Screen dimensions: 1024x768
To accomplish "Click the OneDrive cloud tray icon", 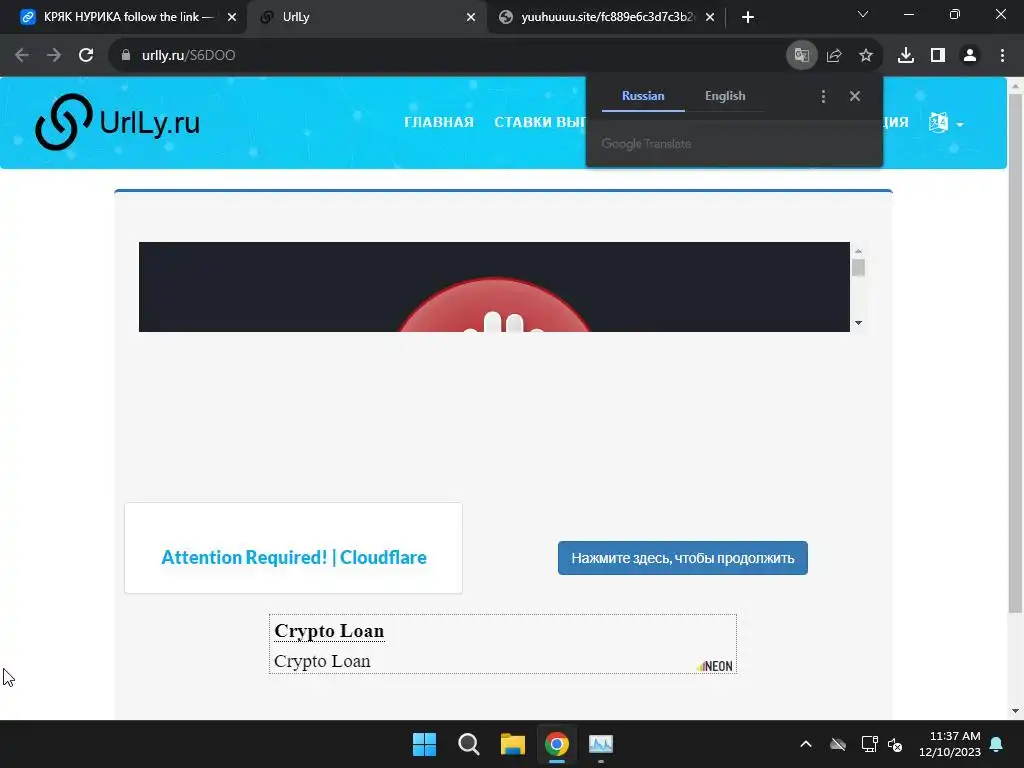I will click(x=838, y=744).
